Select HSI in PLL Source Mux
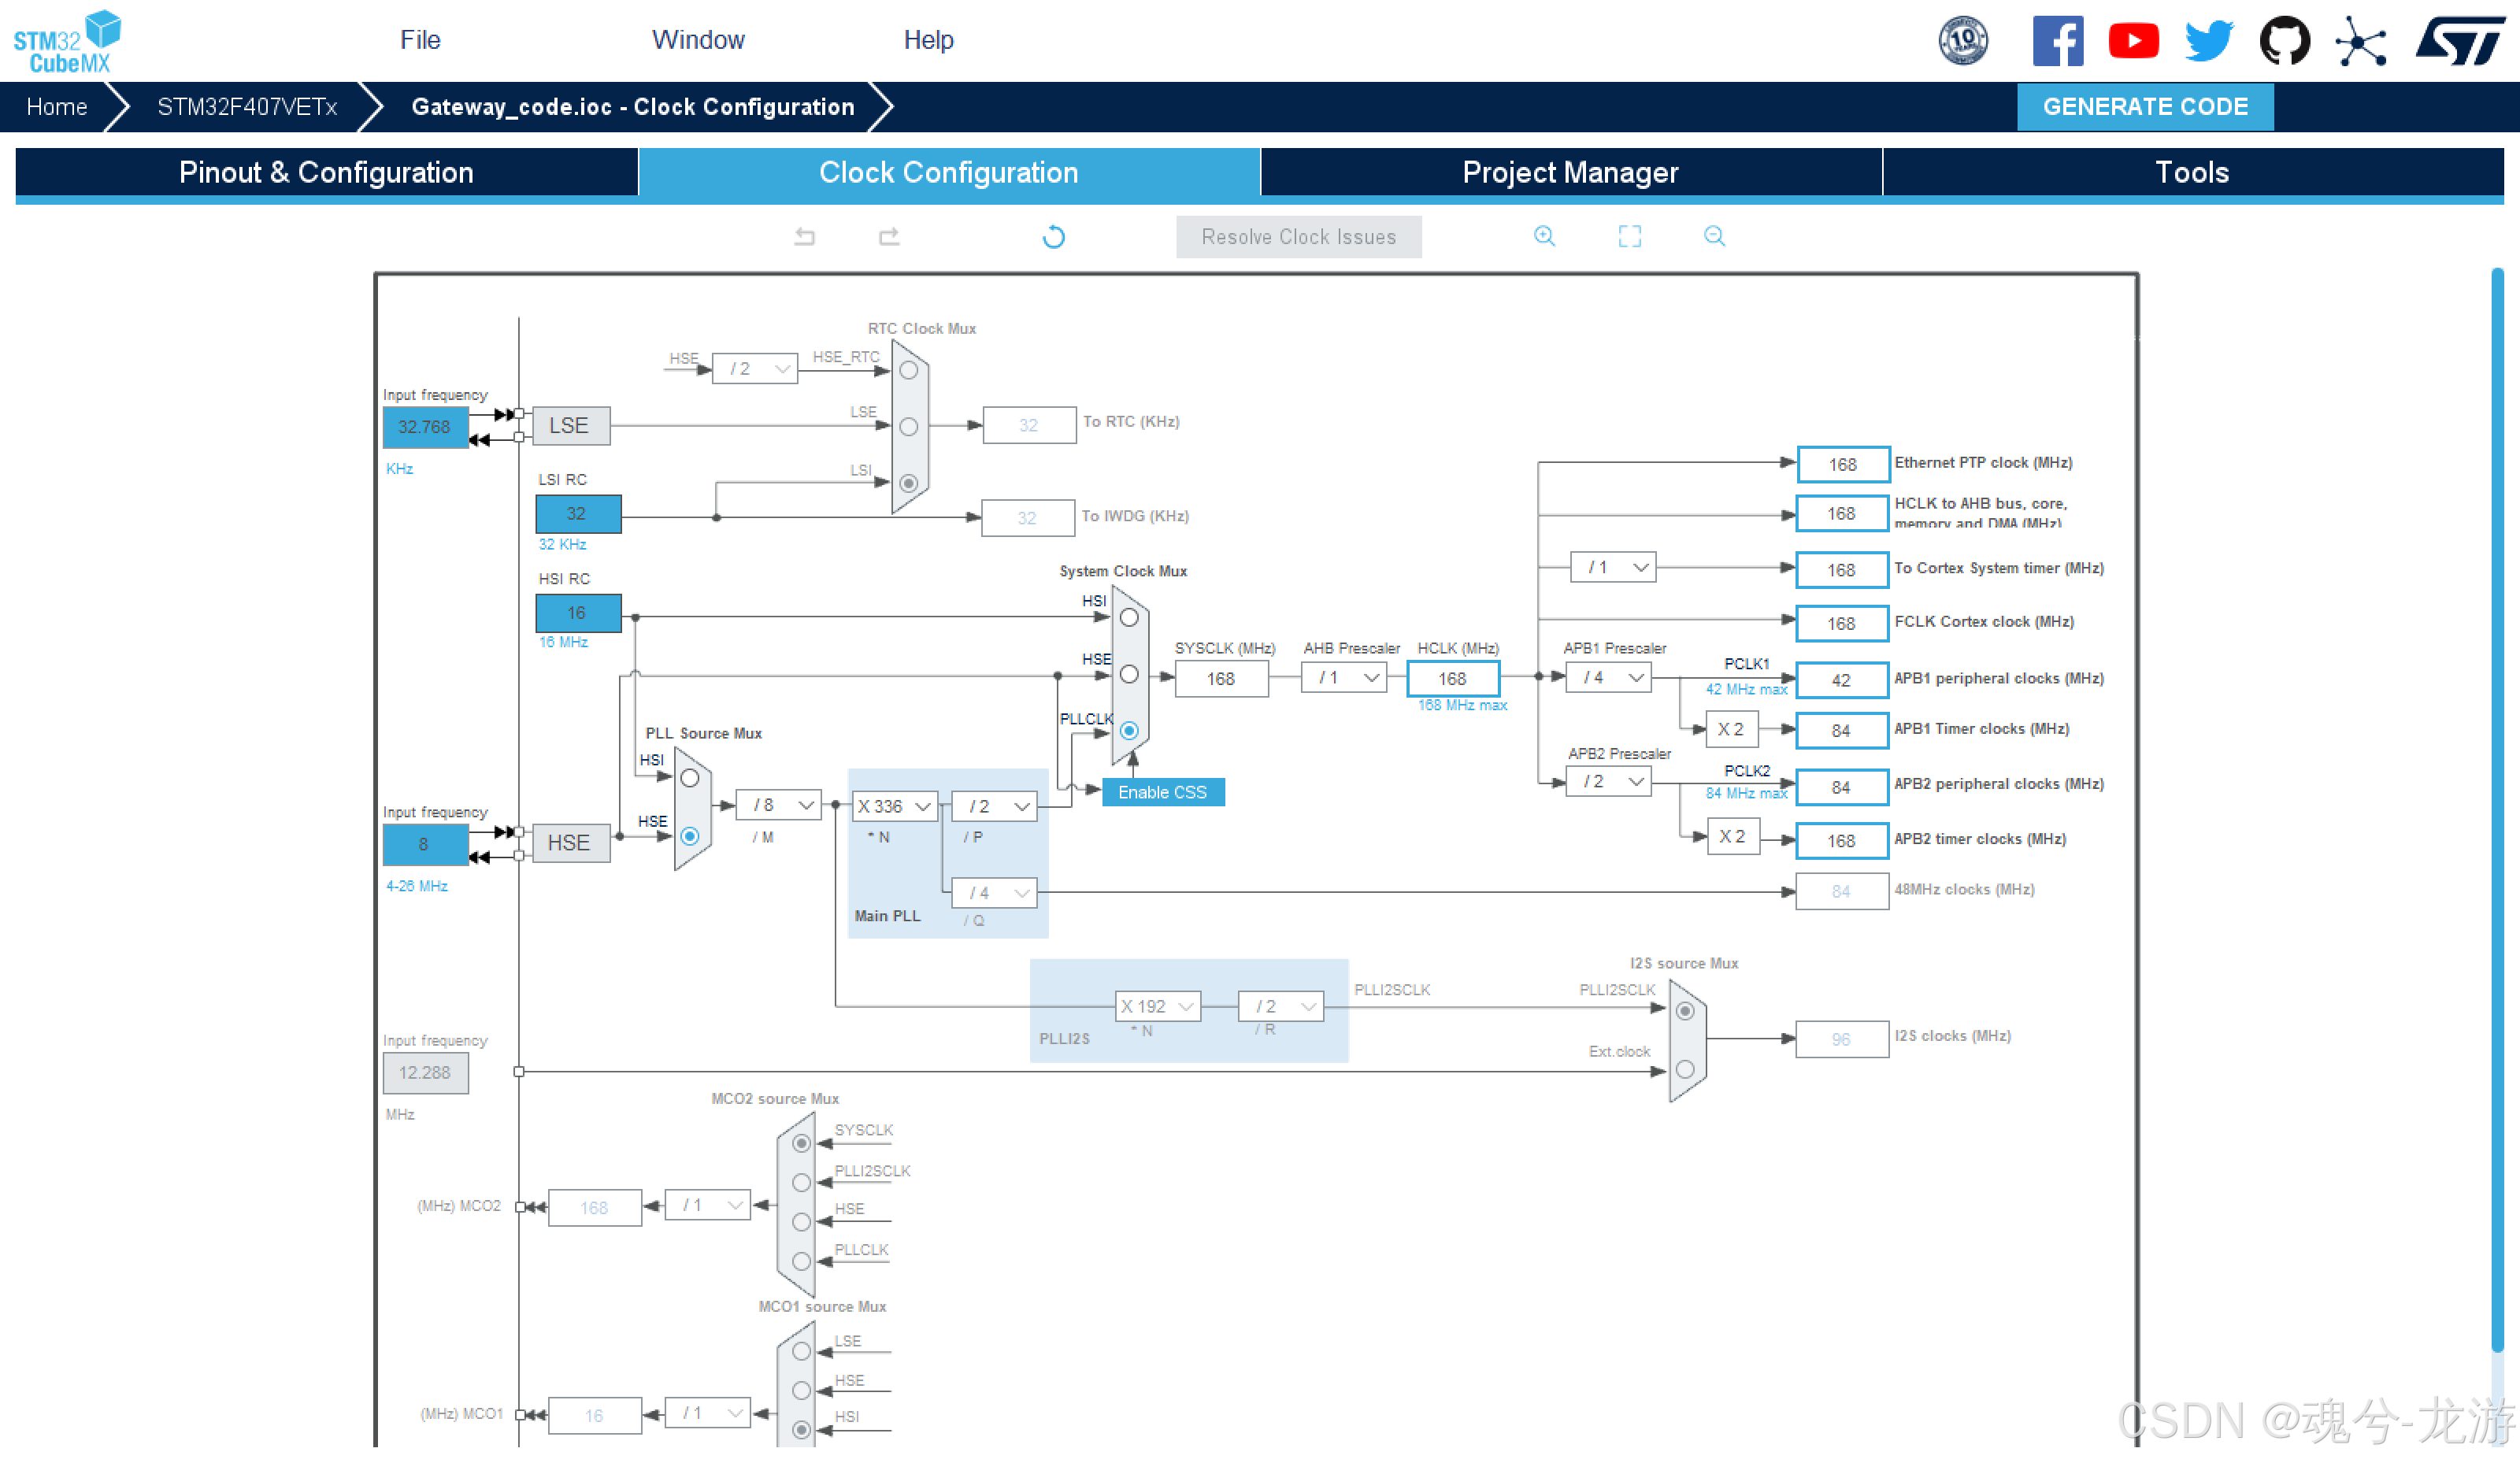2520x1463 pixels. (x=689, y=778)
